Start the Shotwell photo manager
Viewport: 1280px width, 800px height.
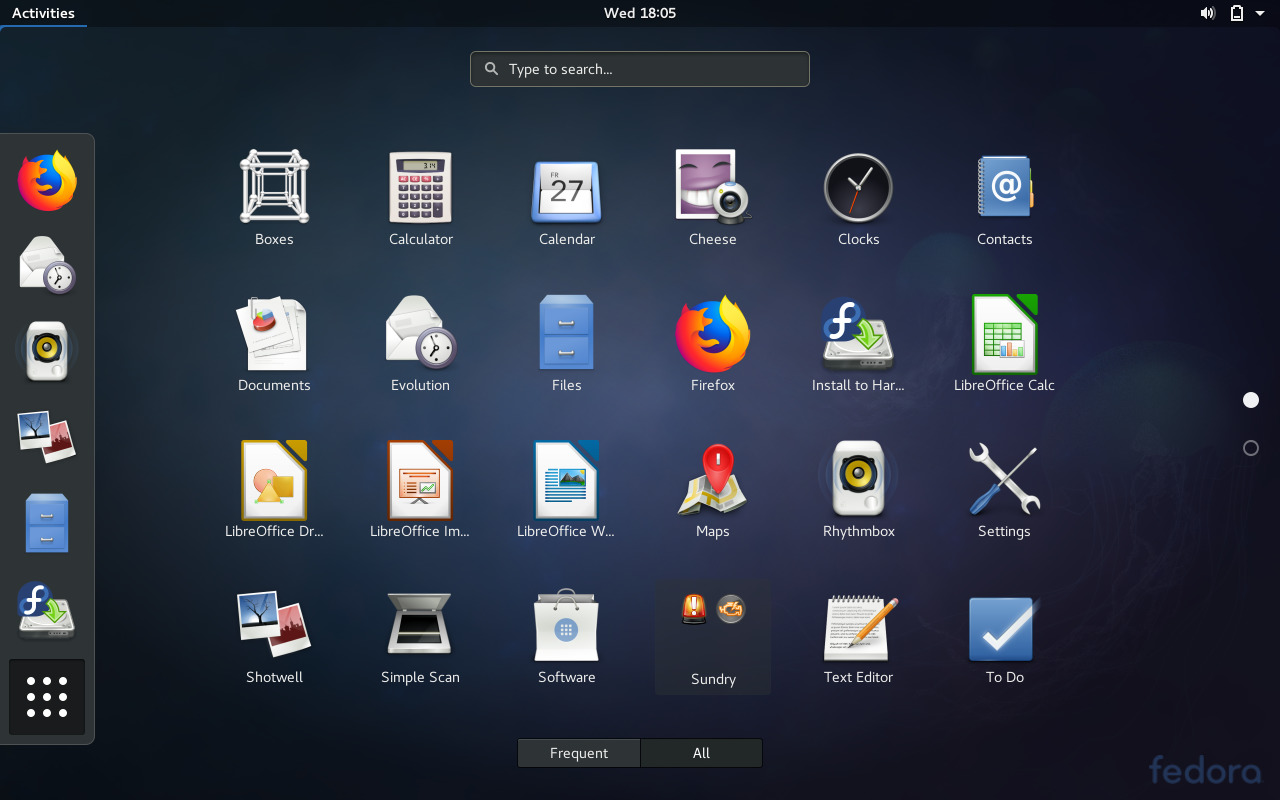tap(274, 625)
